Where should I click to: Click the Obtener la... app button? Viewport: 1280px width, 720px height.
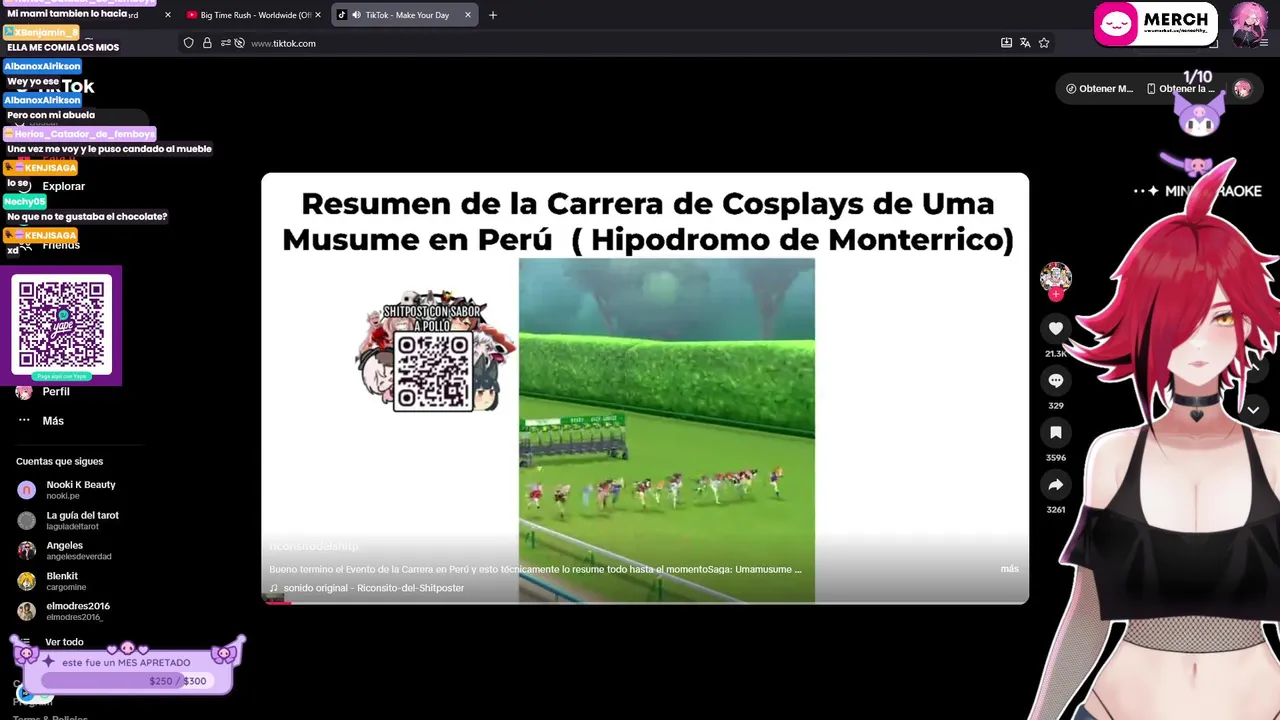[x=1181, y=89]
